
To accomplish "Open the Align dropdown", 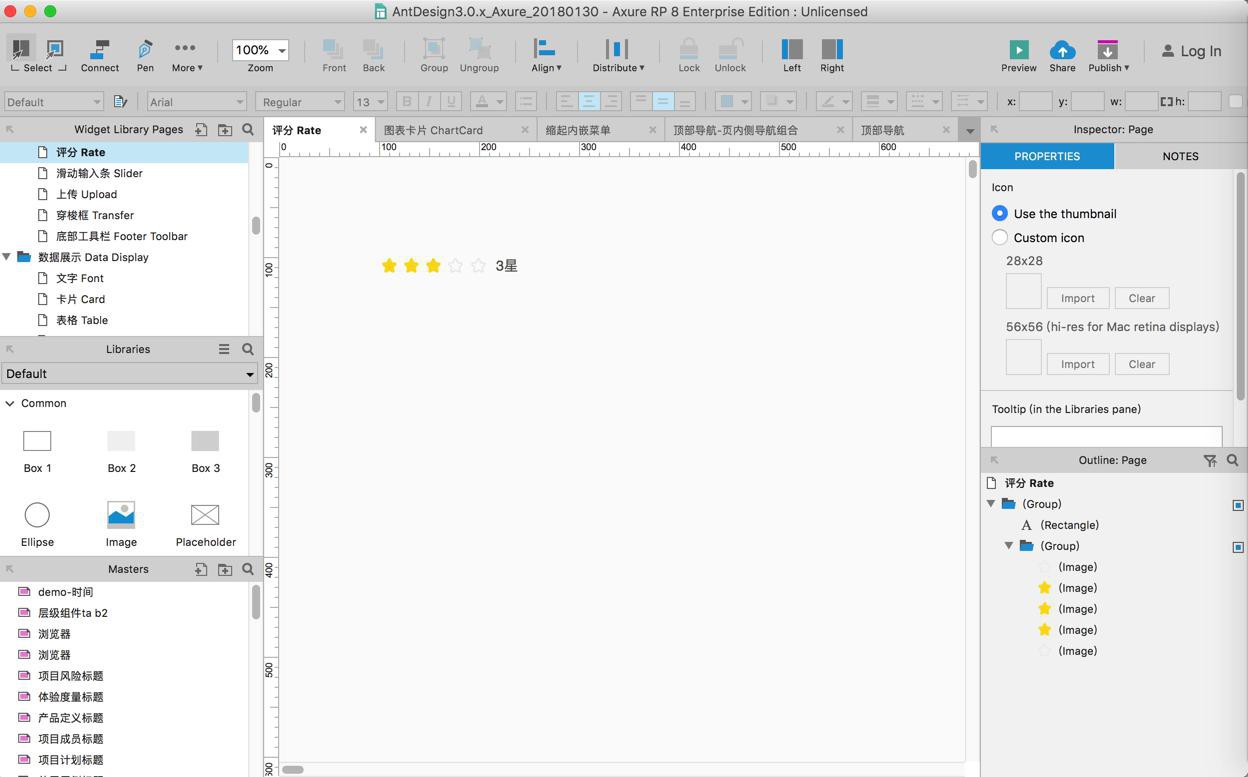I will [546, 55].
